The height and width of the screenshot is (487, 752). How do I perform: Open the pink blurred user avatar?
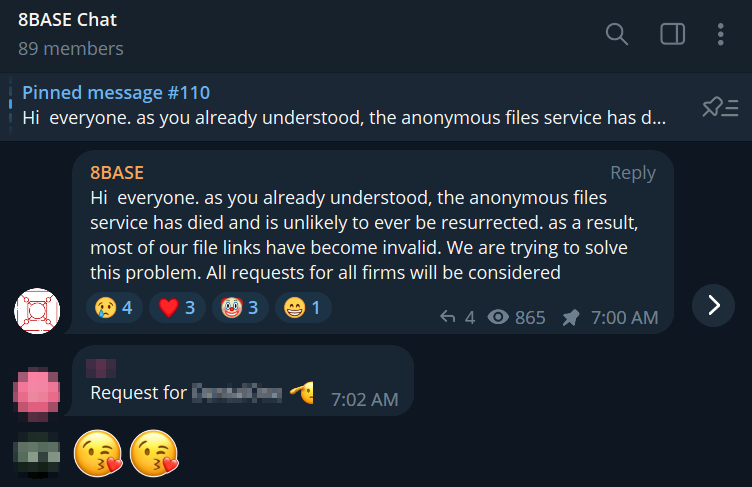point(37,393)
